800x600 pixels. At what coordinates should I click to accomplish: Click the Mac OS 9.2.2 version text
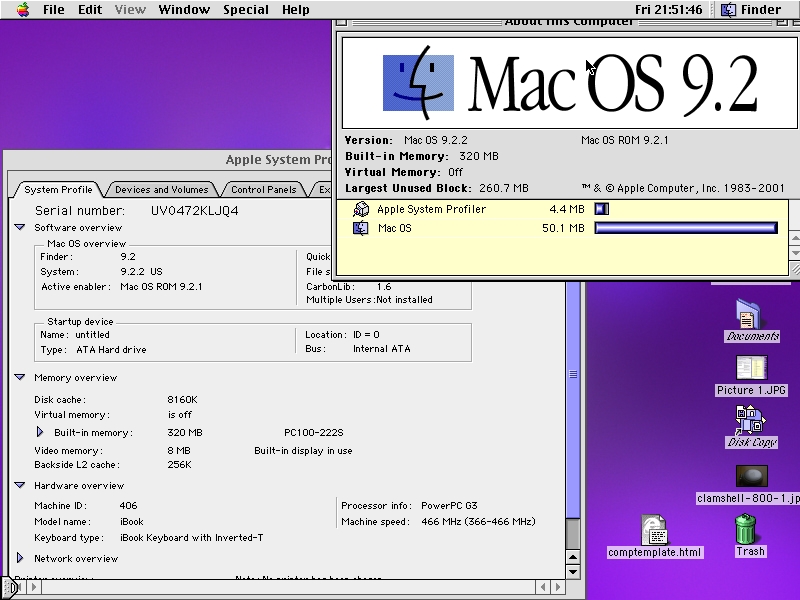click(436, 140)
